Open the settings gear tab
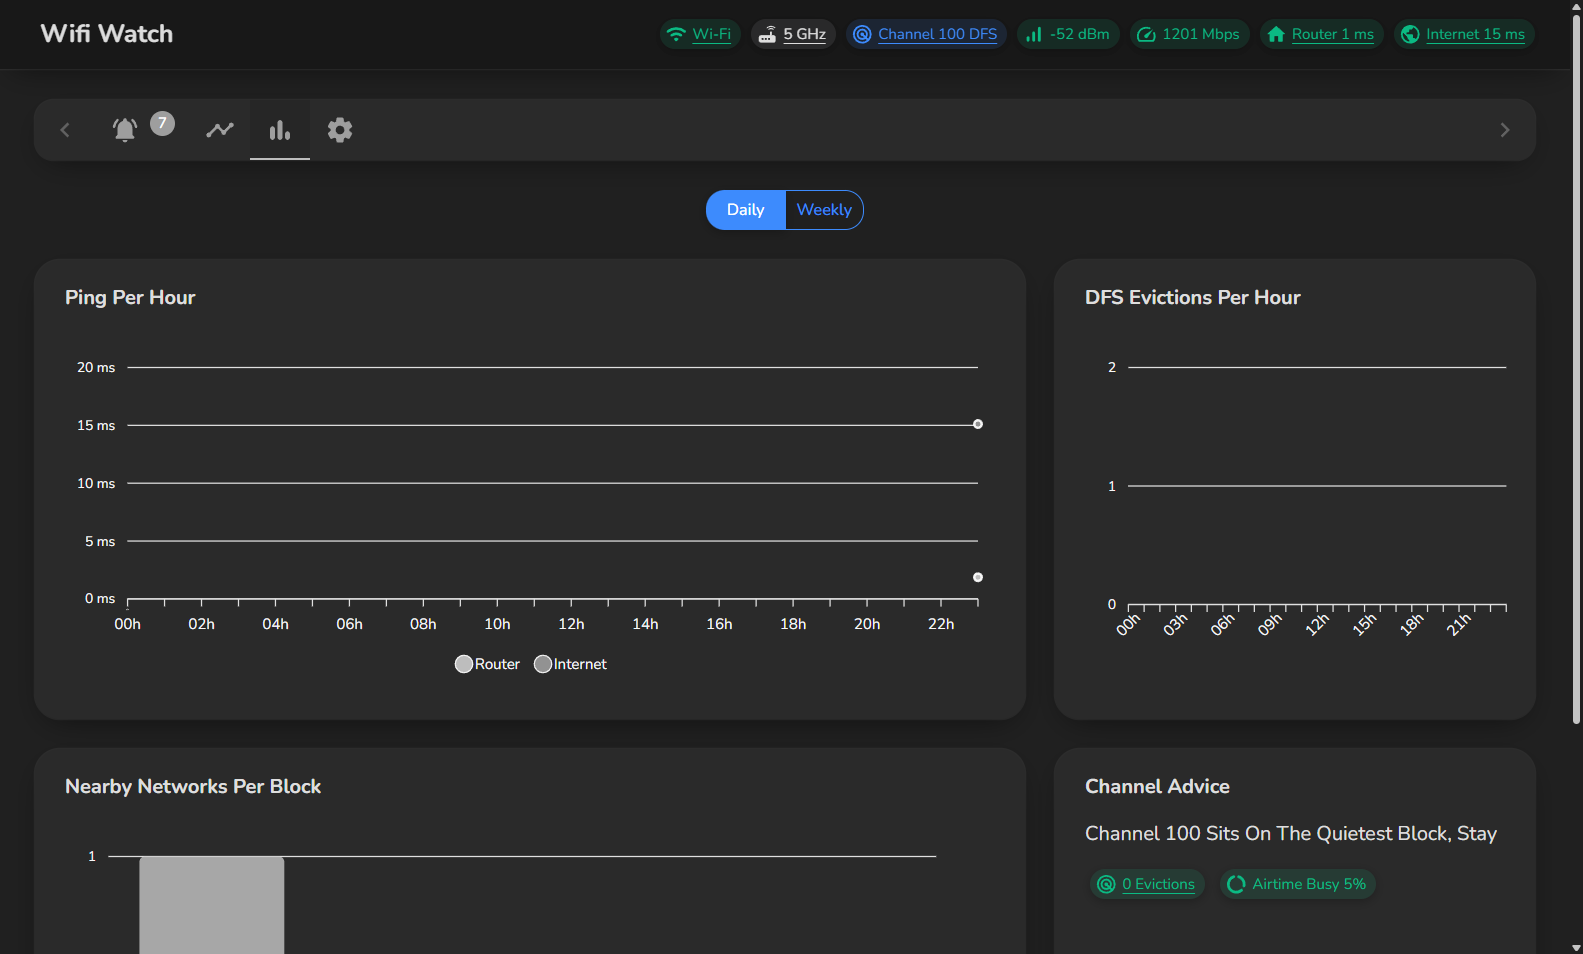1583x954 pixels. [x=340, y=130]
